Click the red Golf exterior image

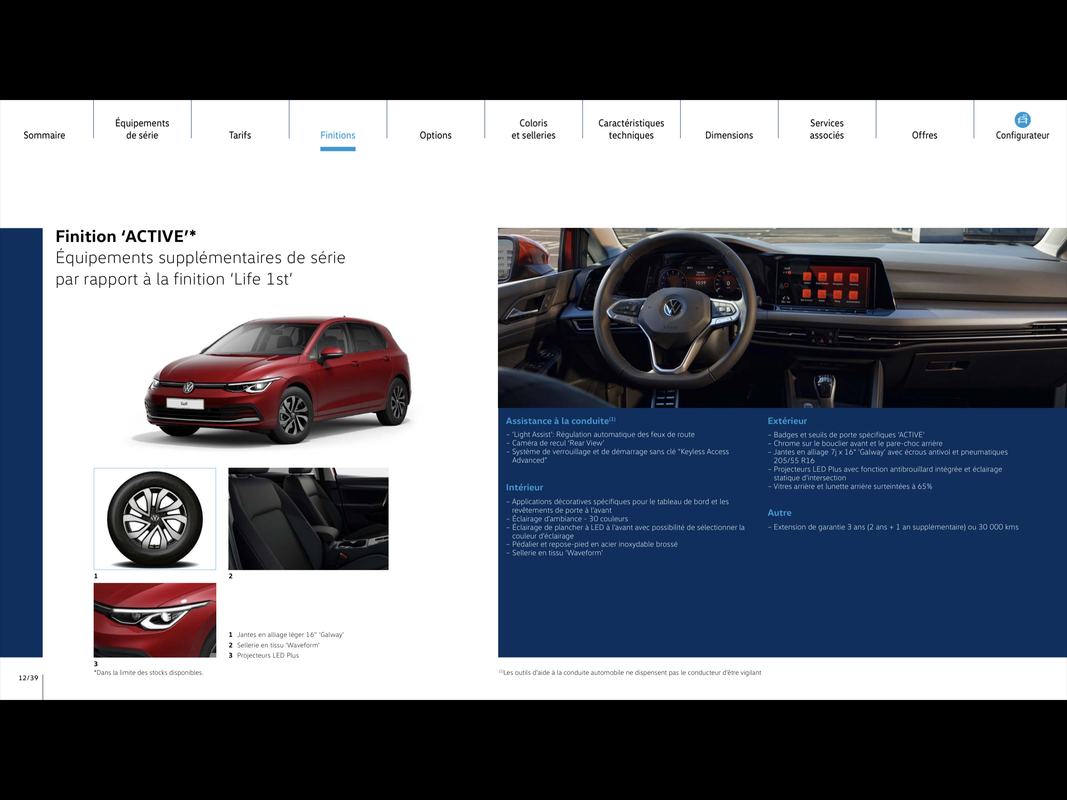click(x=278, y=380)
